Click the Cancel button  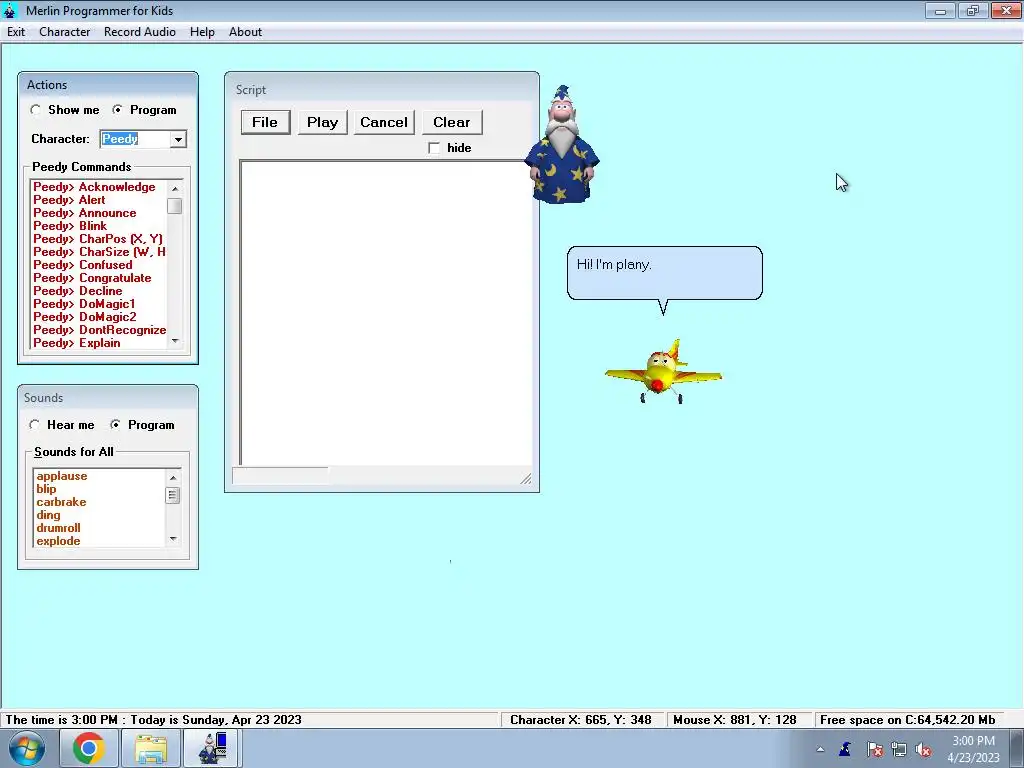pos(384,122)
